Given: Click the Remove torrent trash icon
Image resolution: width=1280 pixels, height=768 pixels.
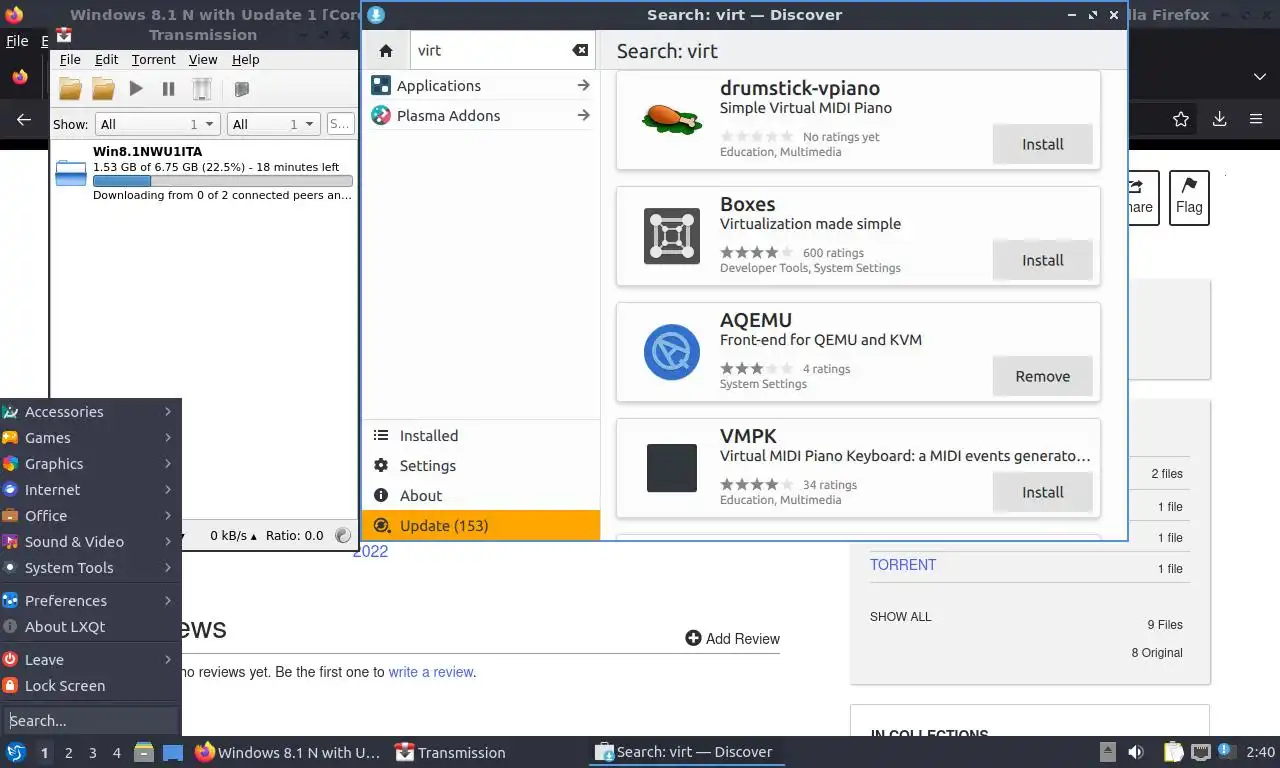Looking at the screenshot, I should tap(202, 89).
